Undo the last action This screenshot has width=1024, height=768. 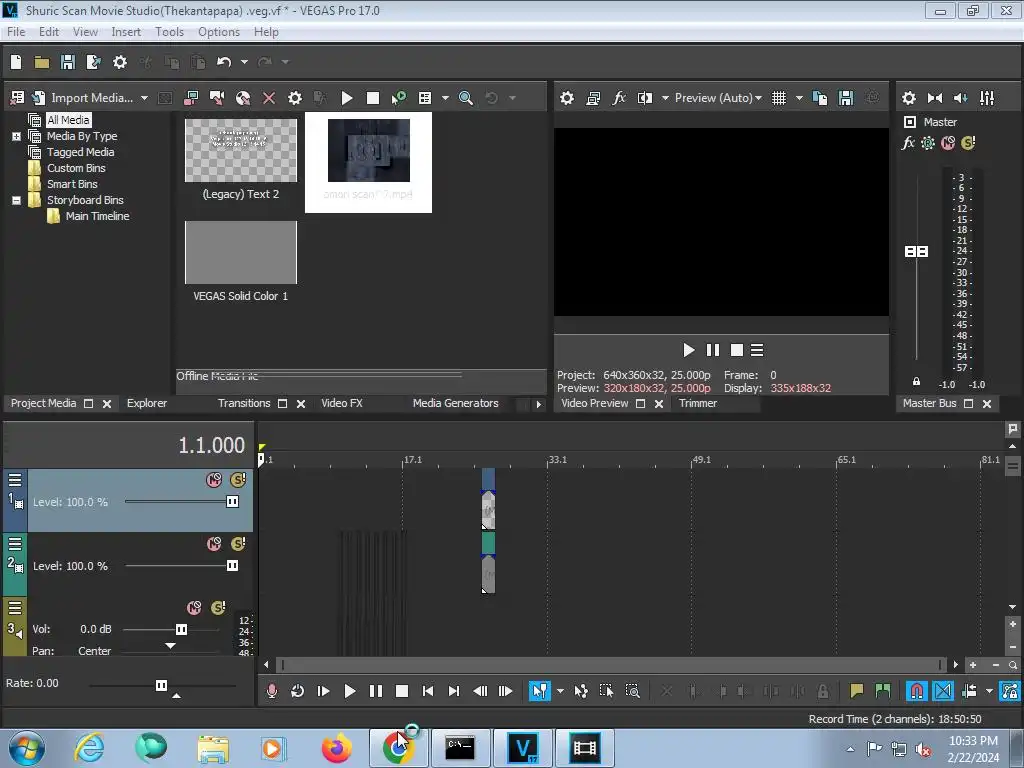tap(224, 62)
